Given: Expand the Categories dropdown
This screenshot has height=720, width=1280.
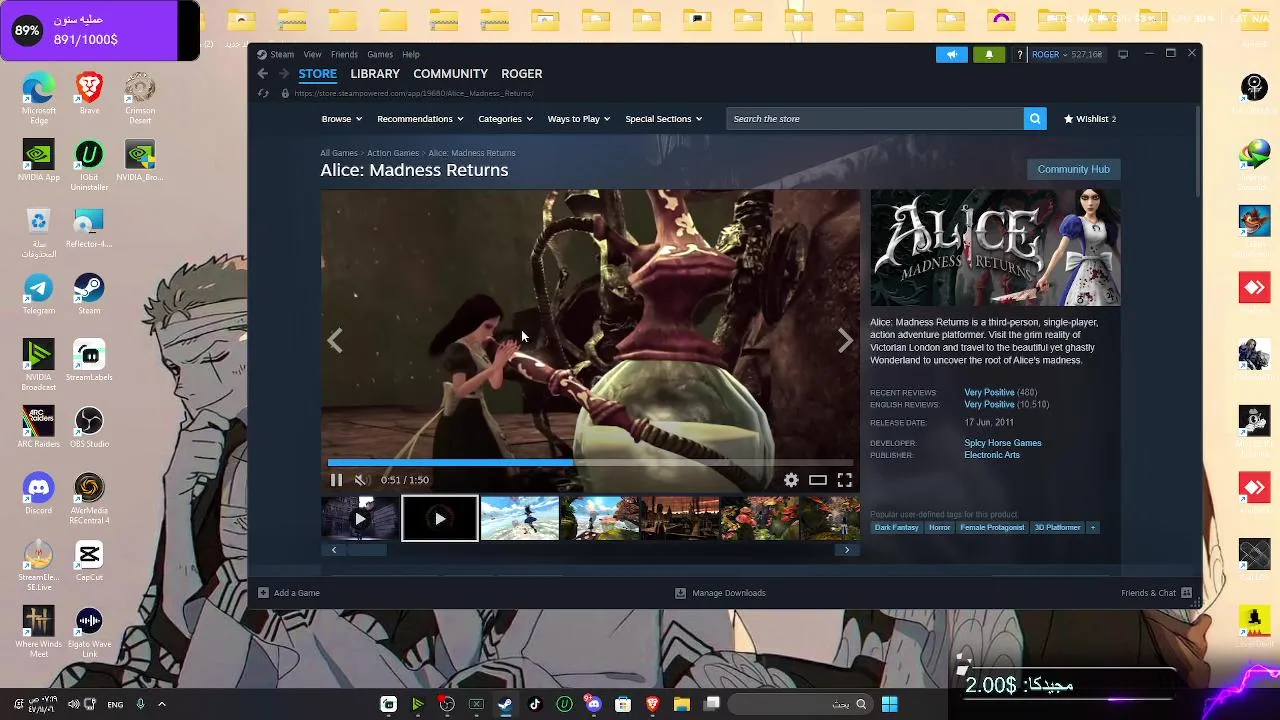Looking at the screenshot, I should [x=505, y=119].
